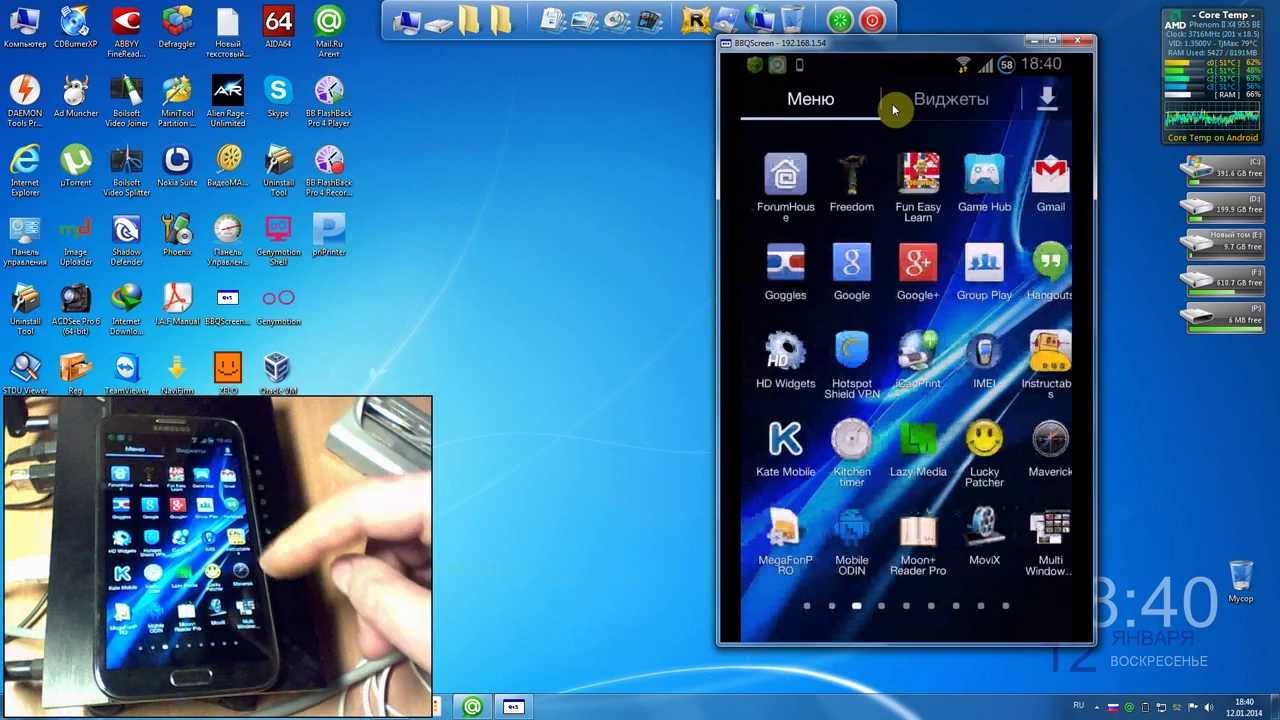Select the Skype desktop shortcut
The height and width of the screenshot is (720, 1280).
[x=278, y=97]
